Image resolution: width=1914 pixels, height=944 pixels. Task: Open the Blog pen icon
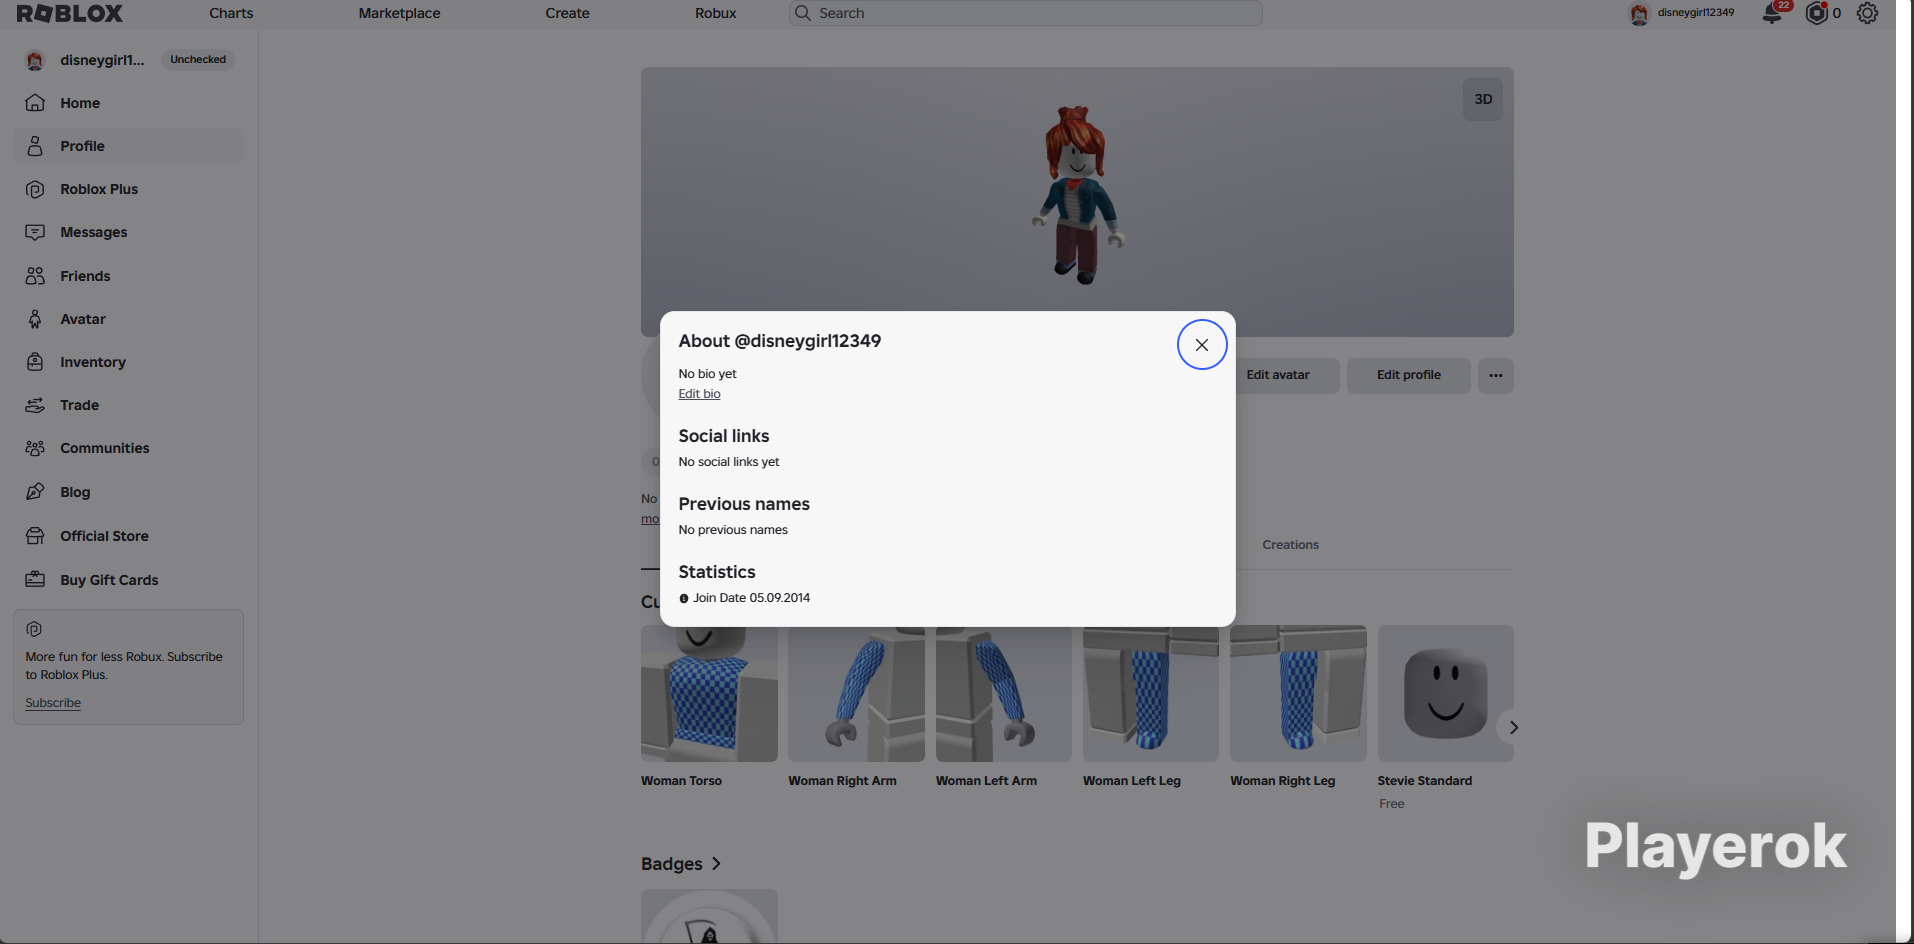pos(35,492)
